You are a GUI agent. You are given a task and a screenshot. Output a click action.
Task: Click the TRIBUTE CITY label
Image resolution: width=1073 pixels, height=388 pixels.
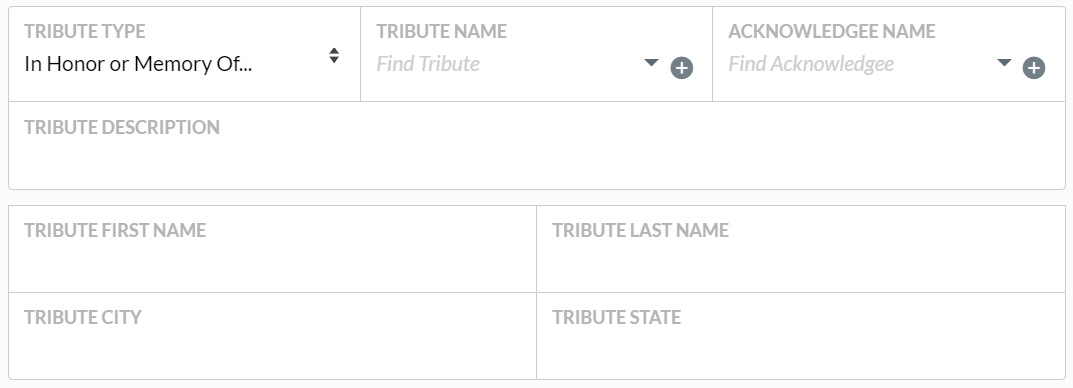(83, 318)
